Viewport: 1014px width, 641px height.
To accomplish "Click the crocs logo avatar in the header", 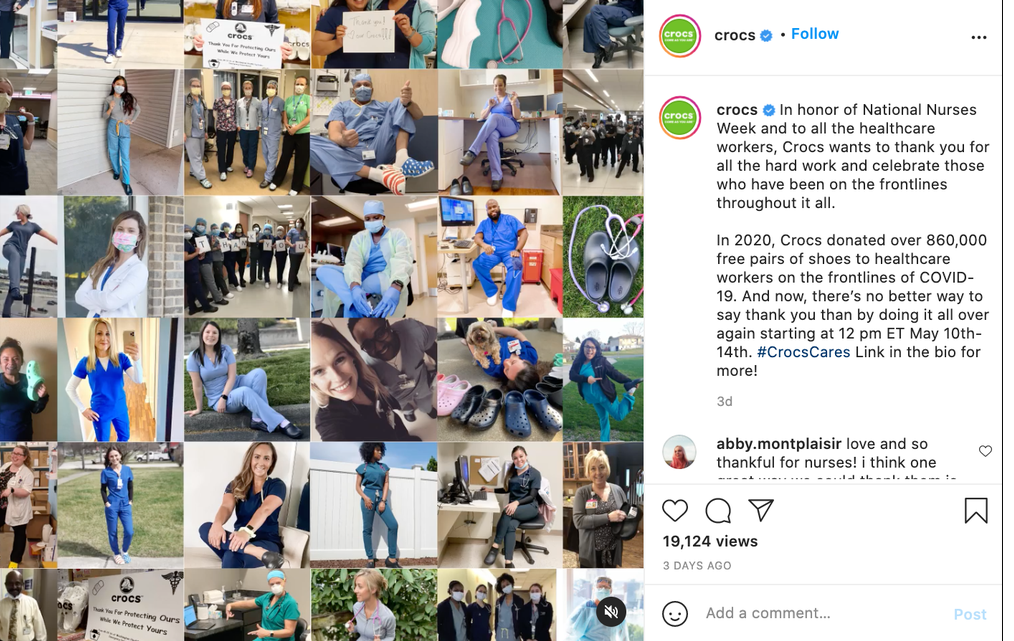I will tap(679, 36).
